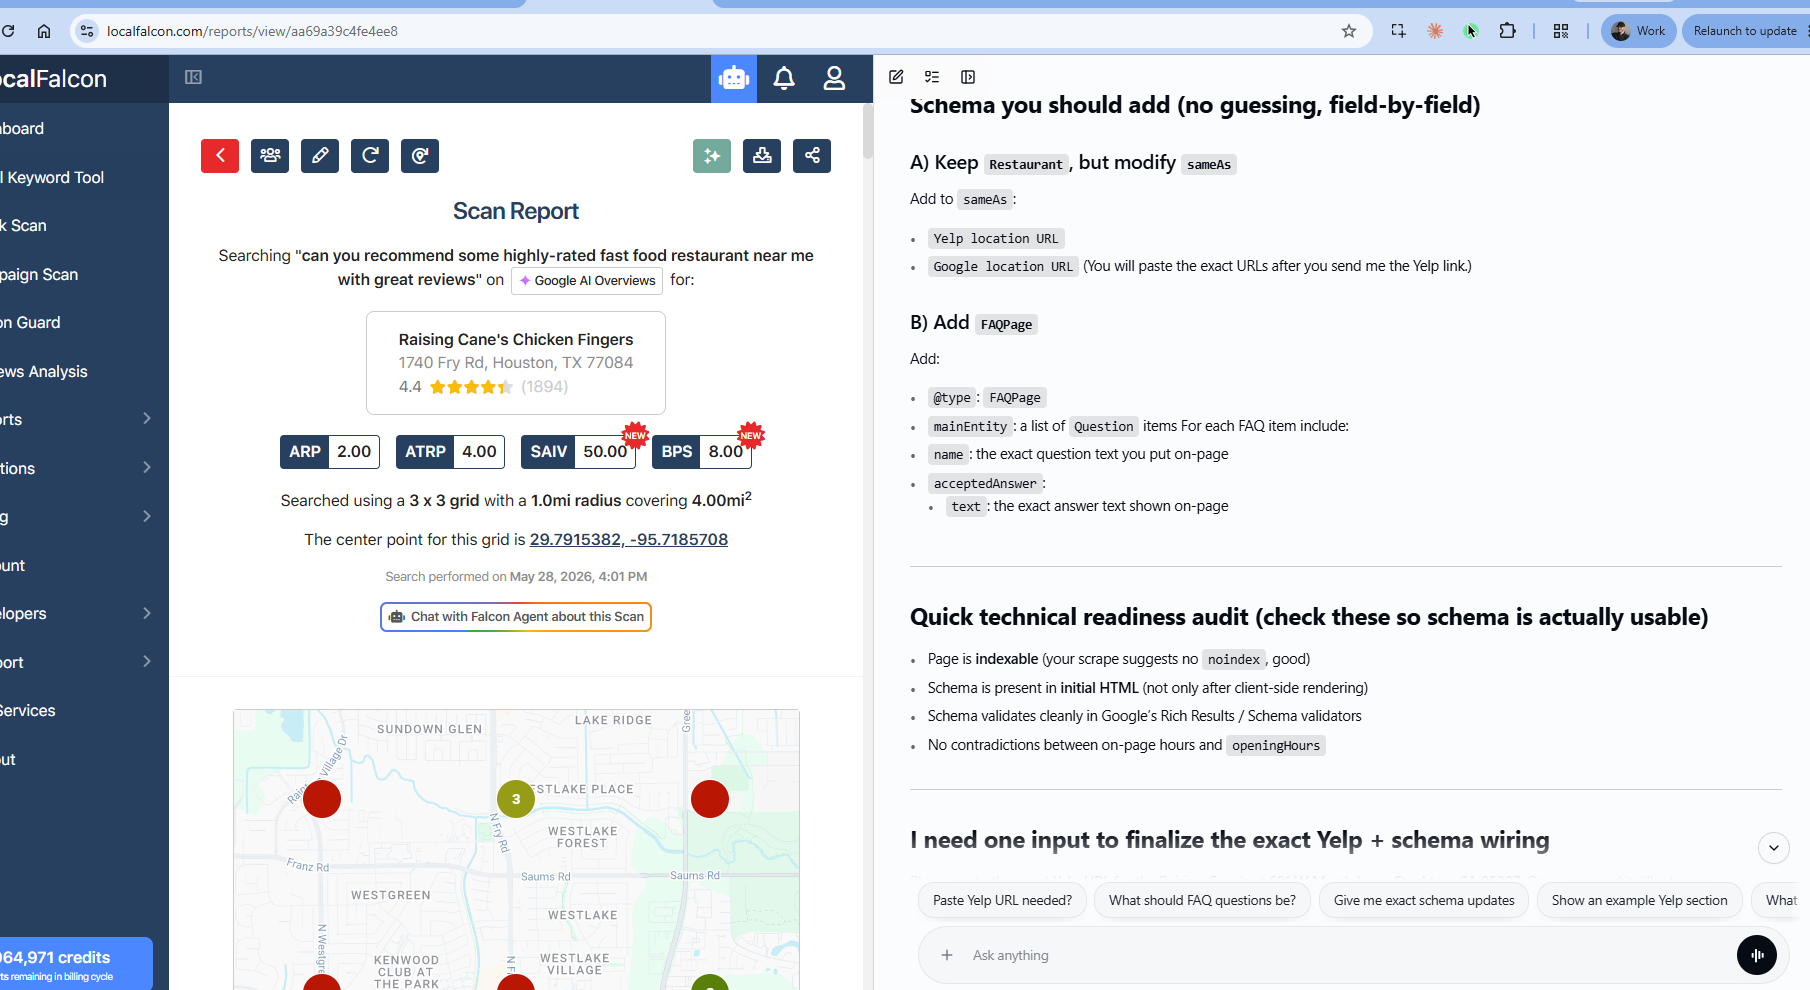Click the Relaunch to update button
The width and height of the screenshot is (1810, 990).
(x=1746, y=31)
